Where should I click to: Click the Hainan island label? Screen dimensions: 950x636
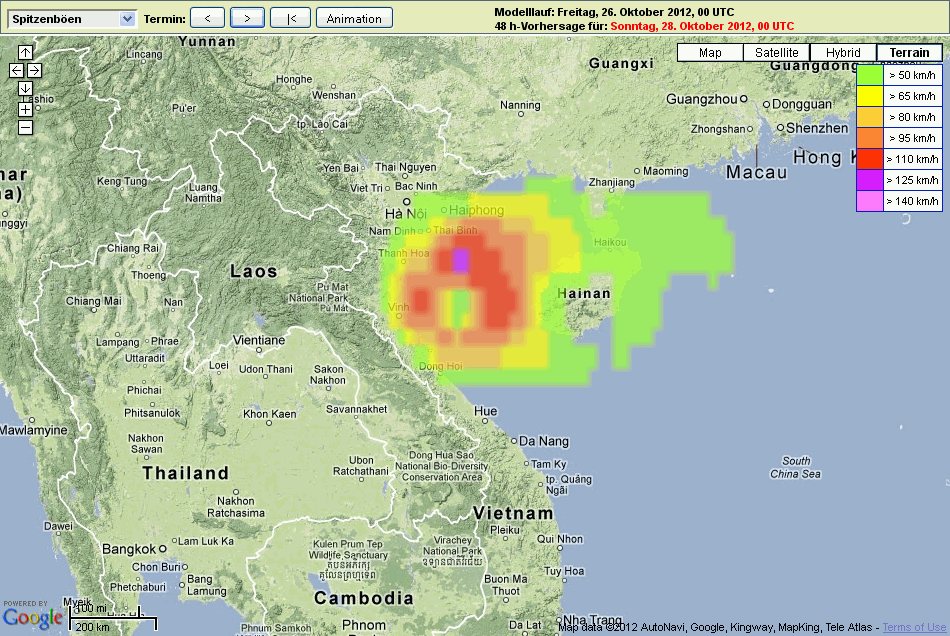584,294
